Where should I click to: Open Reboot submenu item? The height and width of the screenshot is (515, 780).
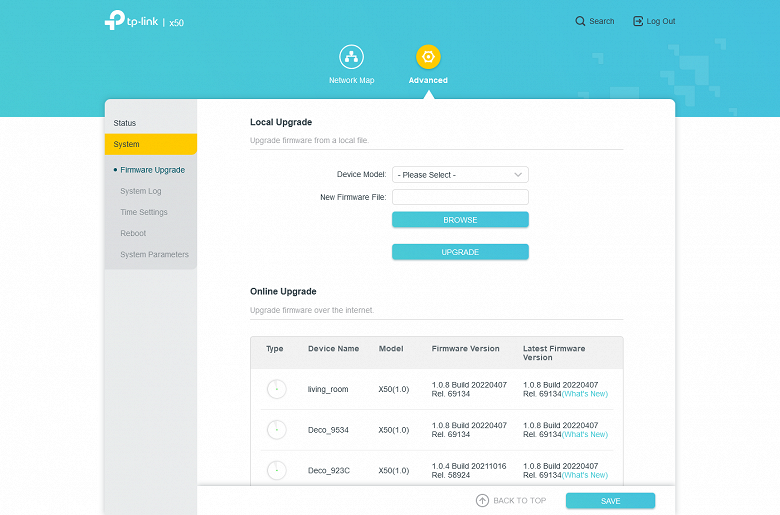click(133, 233)
